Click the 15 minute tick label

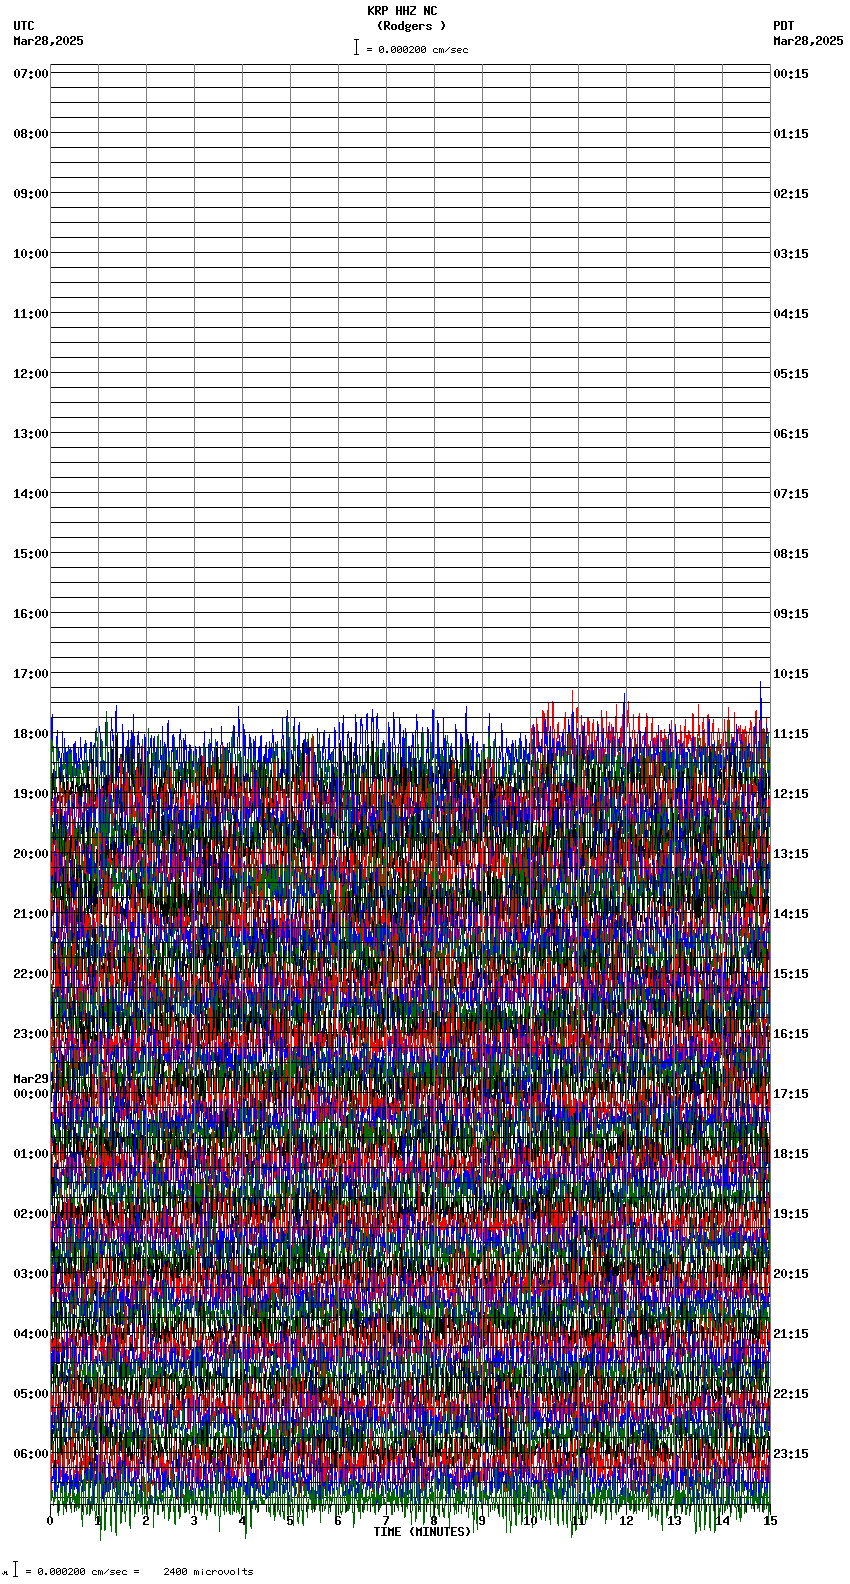click(x=770, y=1521)
